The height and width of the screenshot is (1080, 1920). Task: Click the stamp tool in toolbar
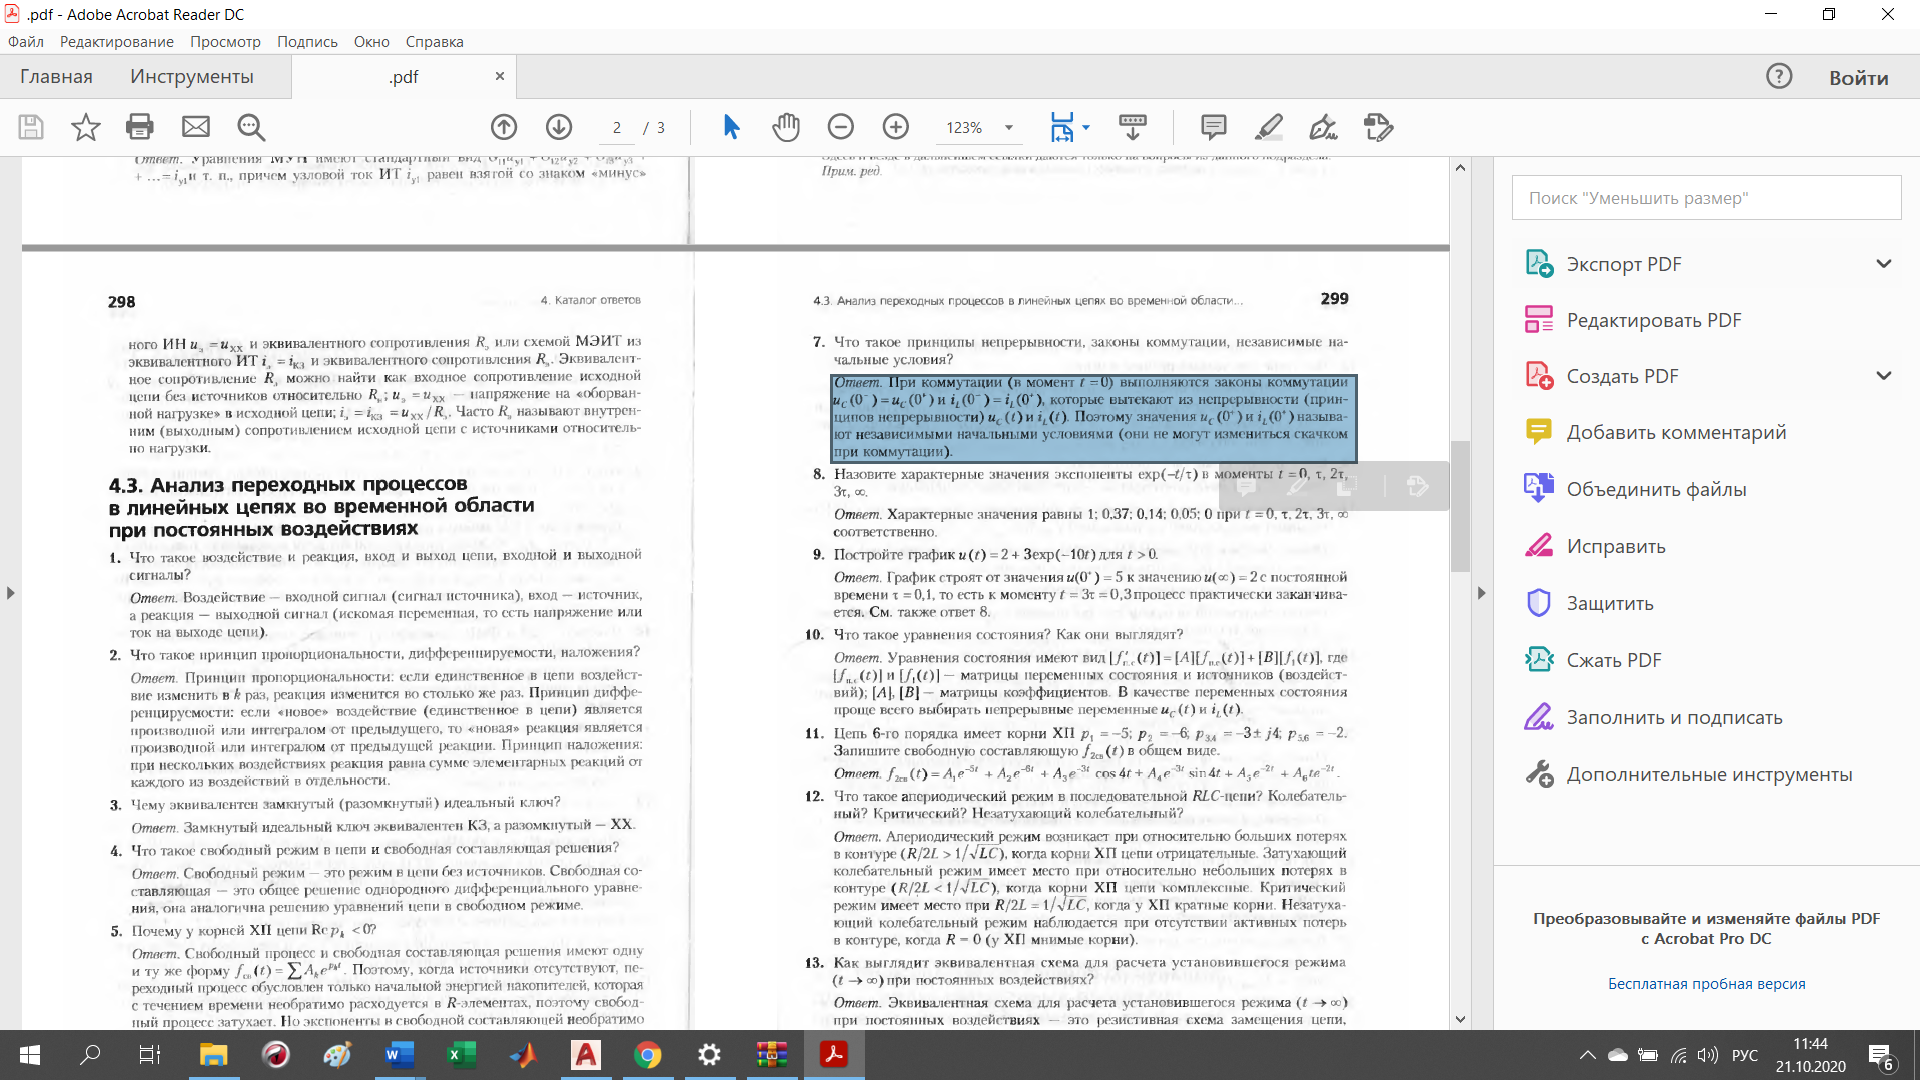(1378, 127)
